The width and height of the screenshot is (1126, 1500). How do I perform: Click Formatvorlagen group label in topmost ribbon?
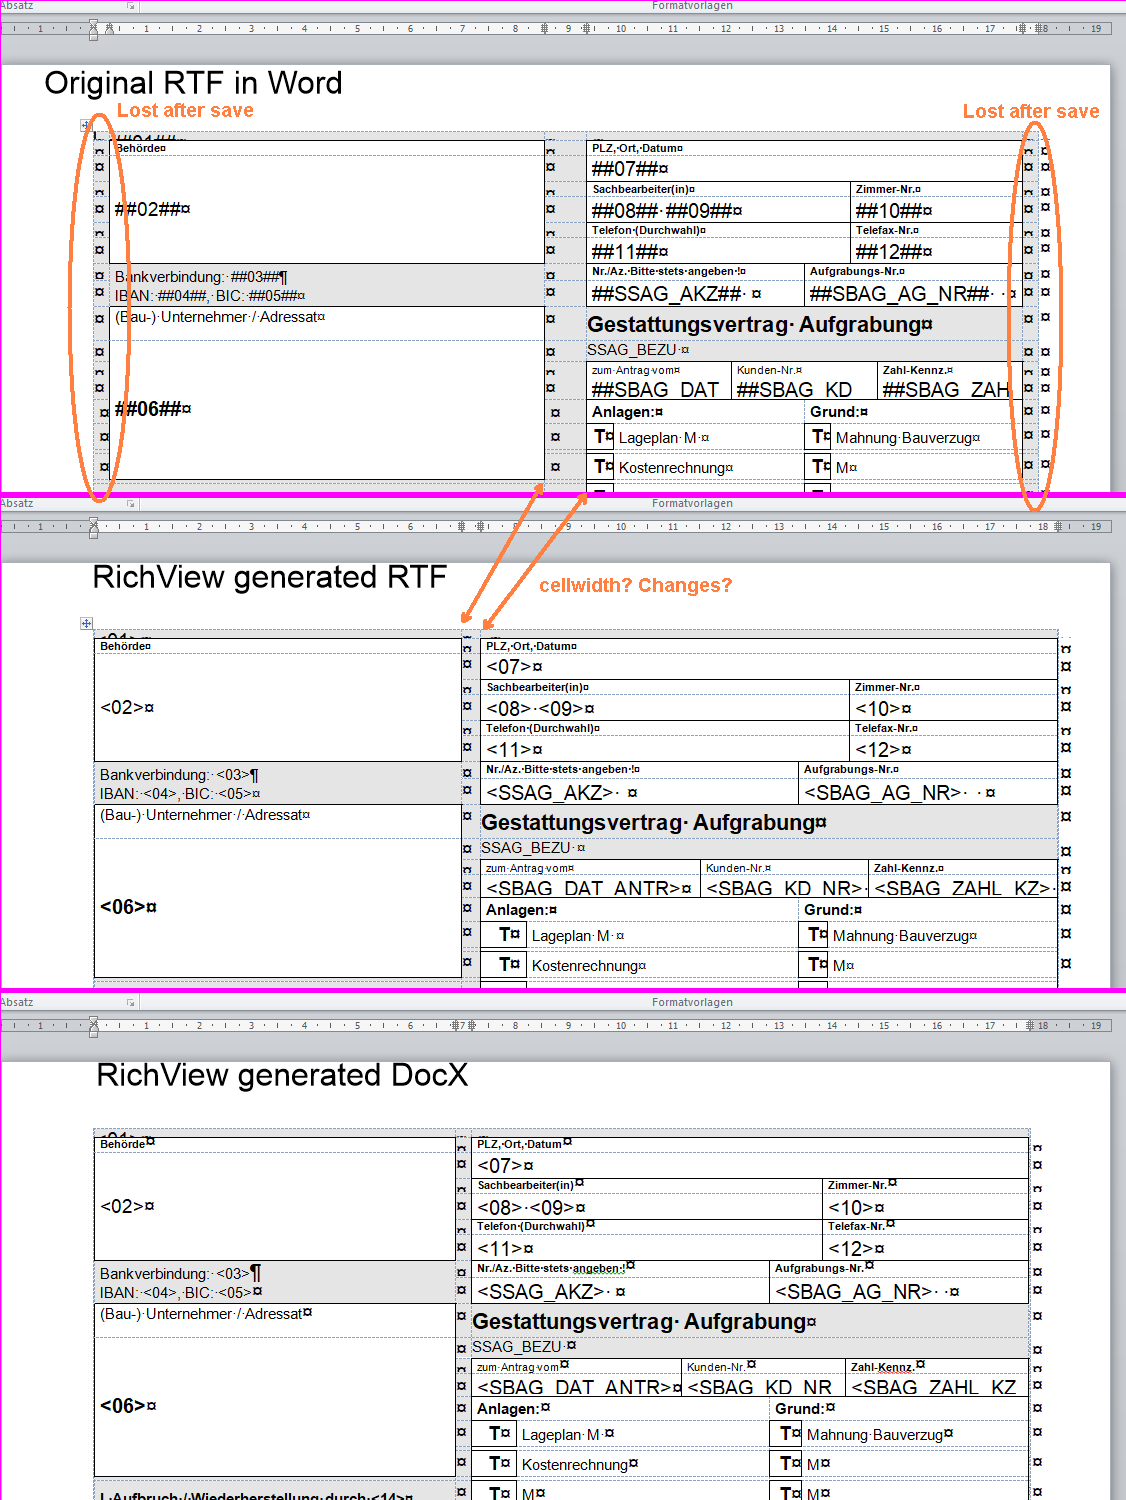tap(692, 6)
